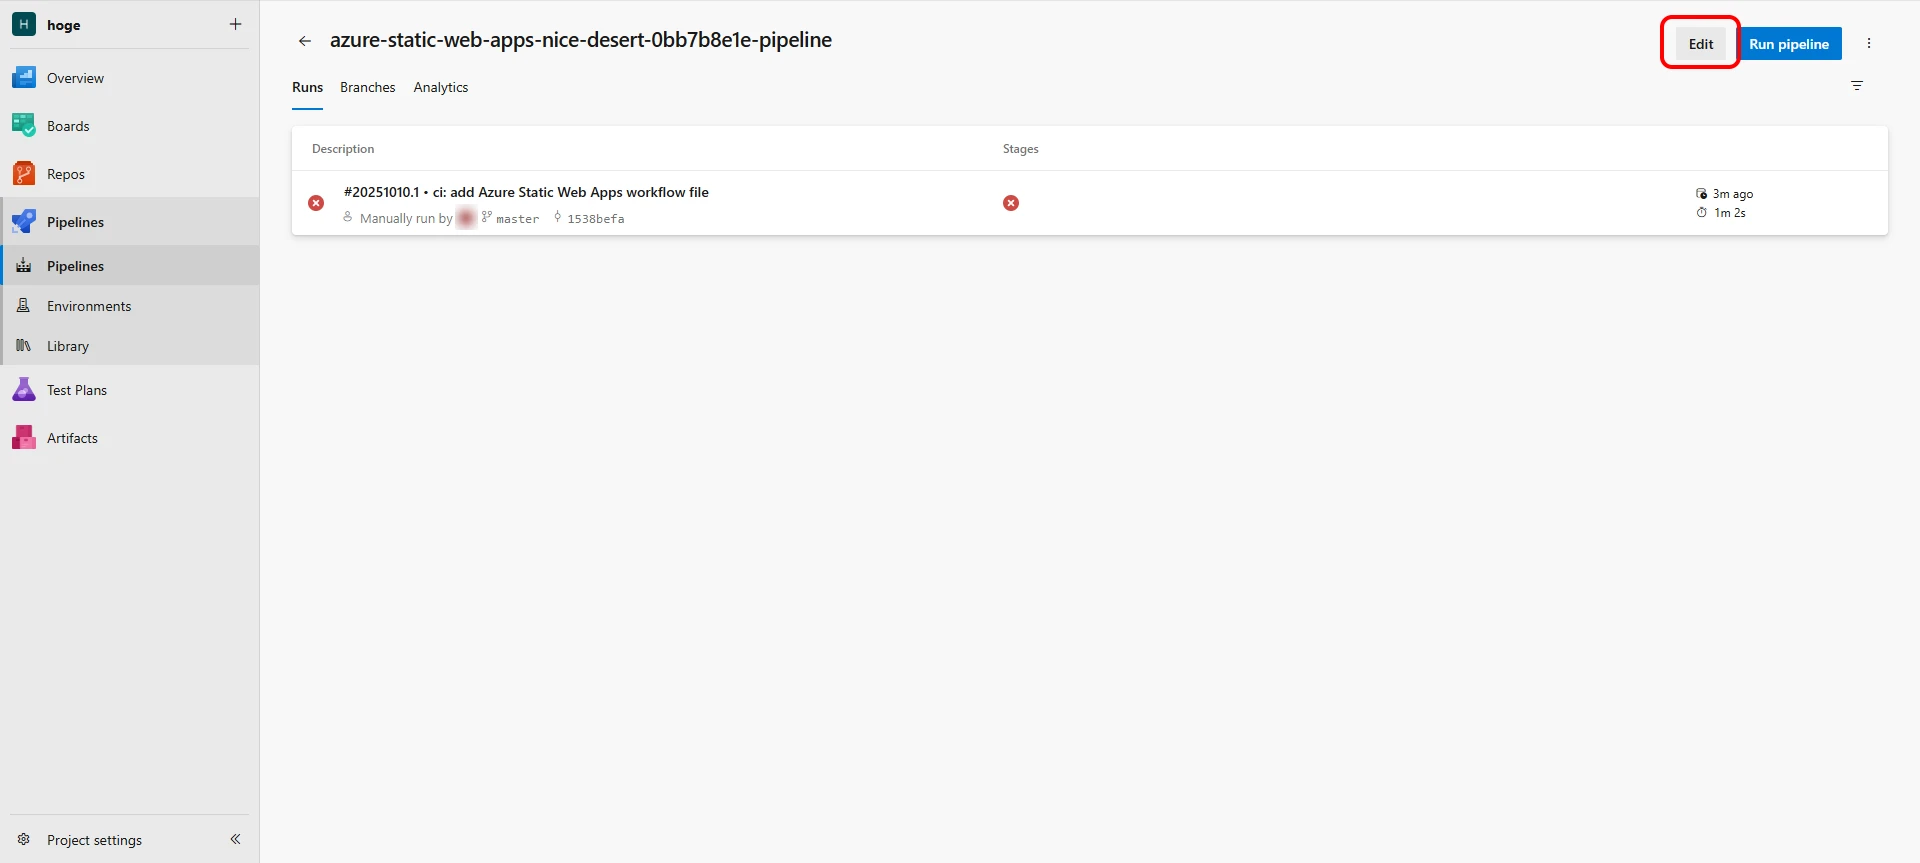Click the plus icon next to hoge
Screen dimensions: 1920x863
(236, 24)
